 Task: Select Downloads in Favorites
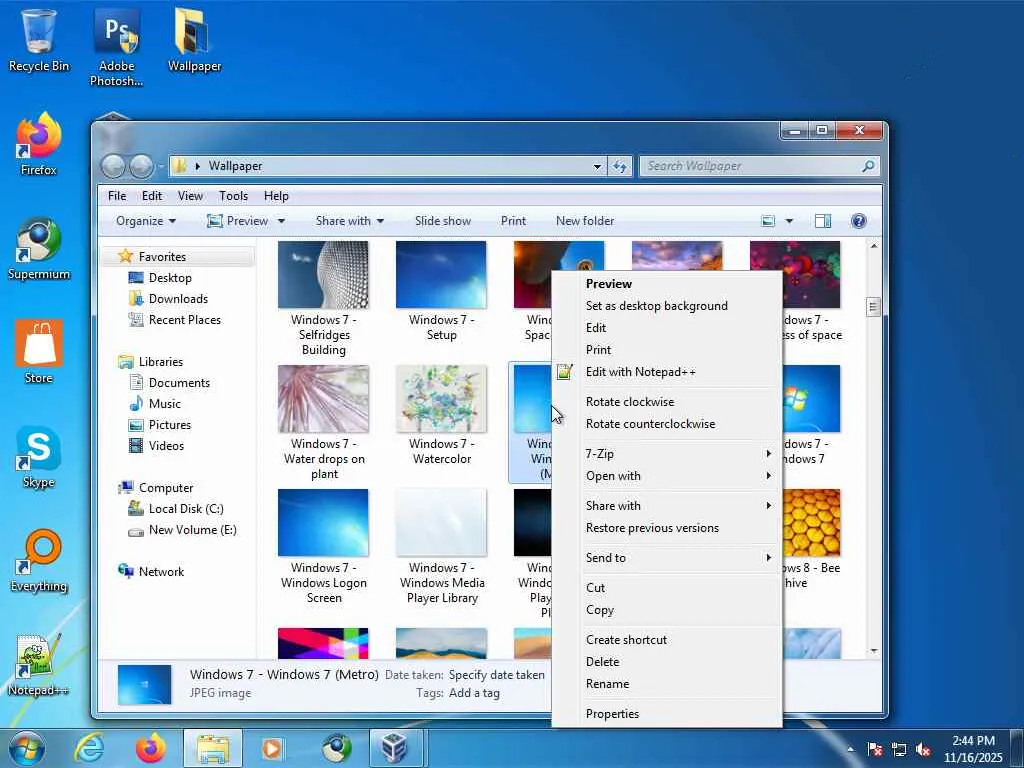[x=178, y=298]
